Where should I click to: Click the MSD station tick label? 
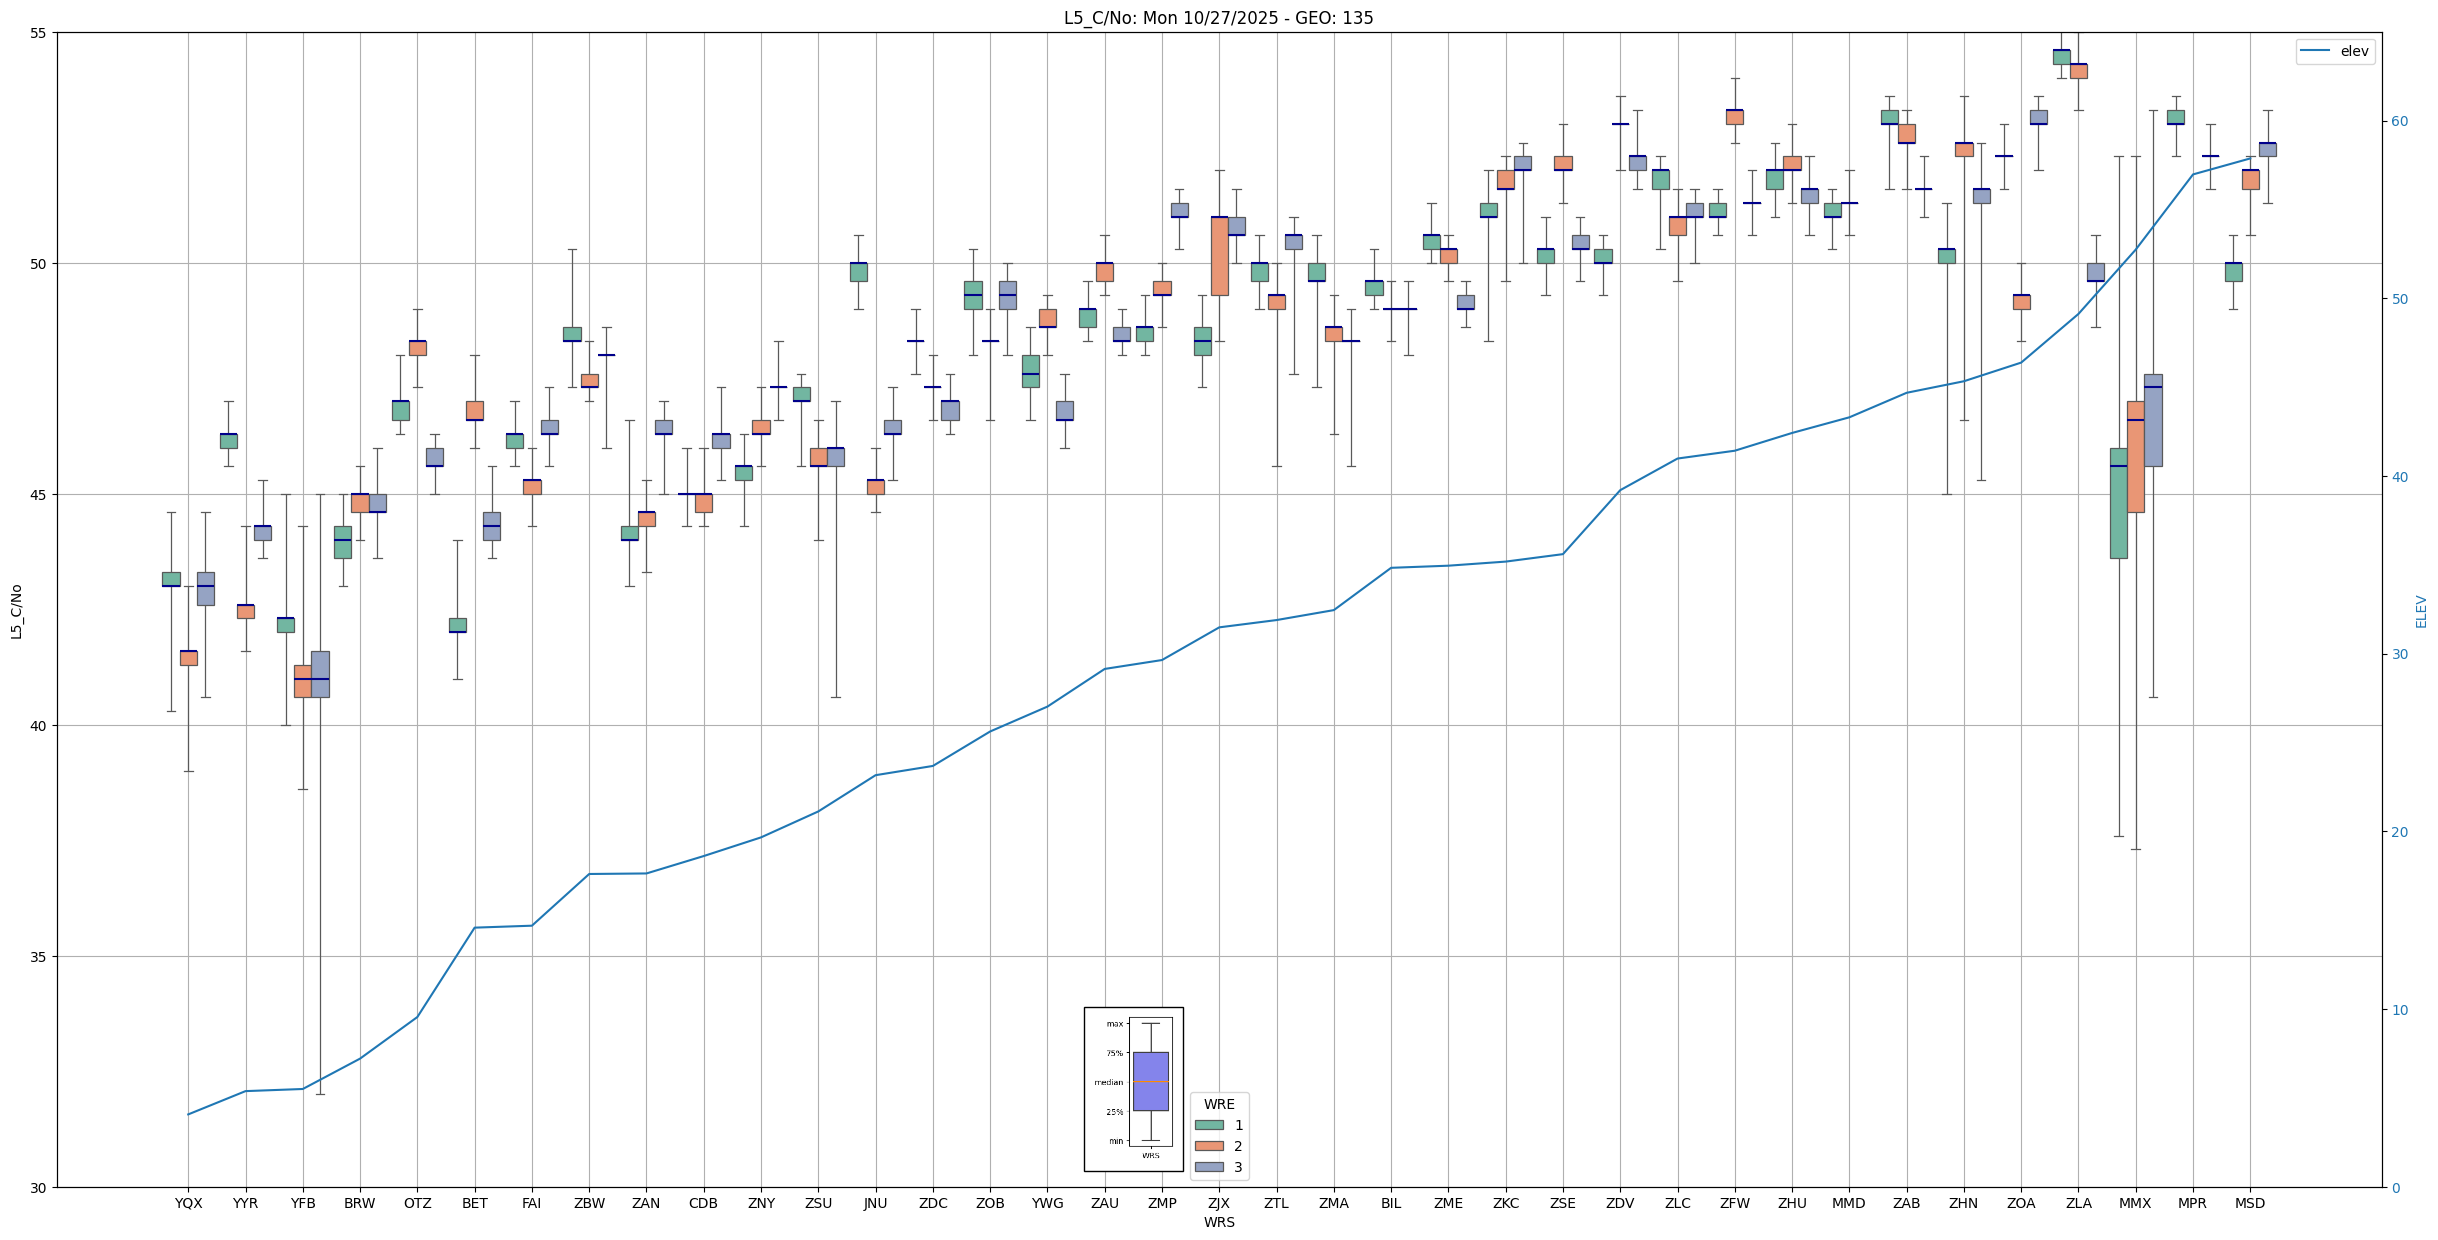tap(2250, 1203)
